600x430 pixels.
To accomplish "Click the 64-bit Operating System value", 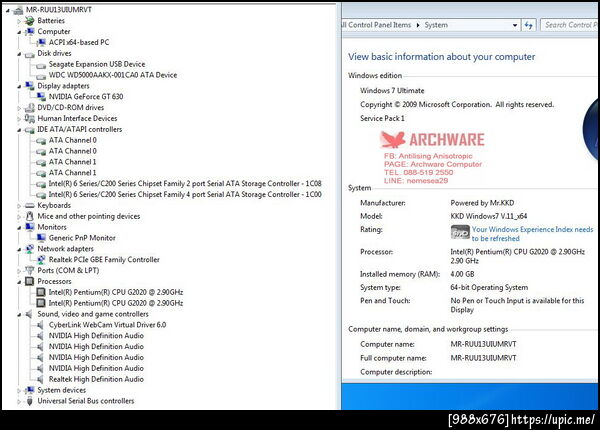I will (489, 287).
